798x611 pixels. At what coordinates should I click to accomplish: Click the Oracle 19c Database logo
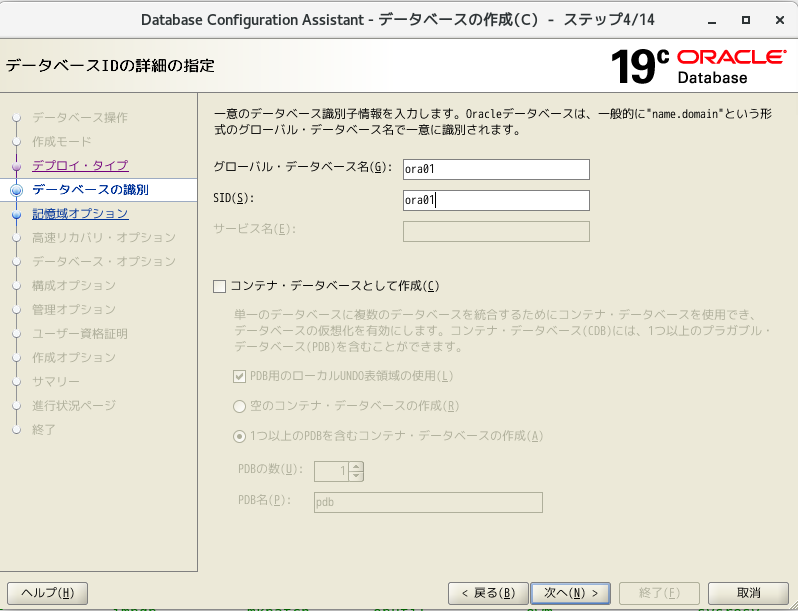[698, 66]
